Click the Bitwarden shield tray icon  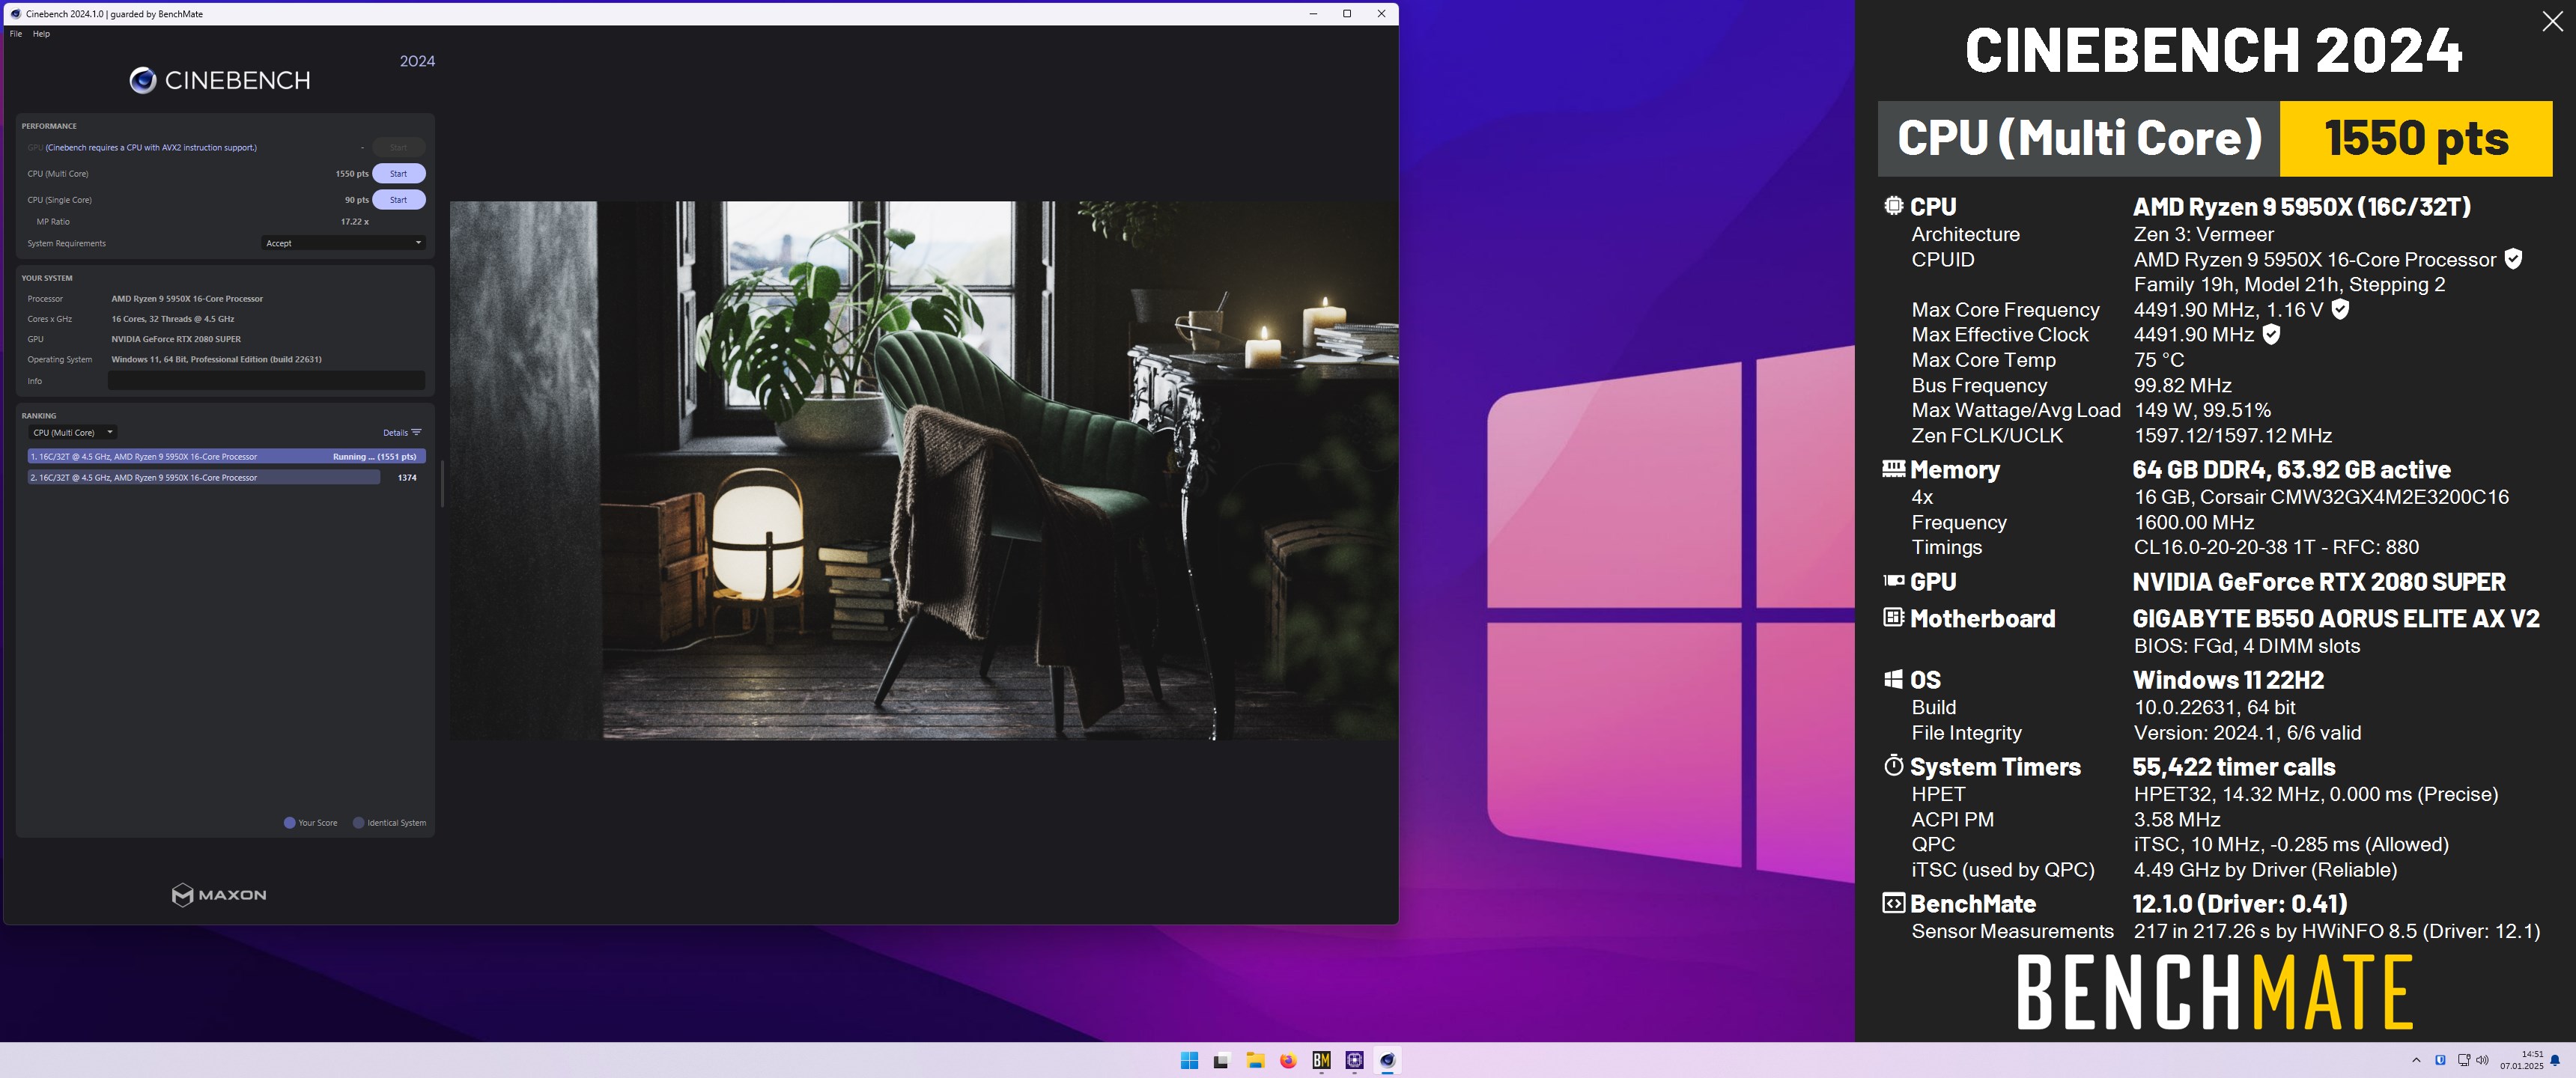2440,1060
